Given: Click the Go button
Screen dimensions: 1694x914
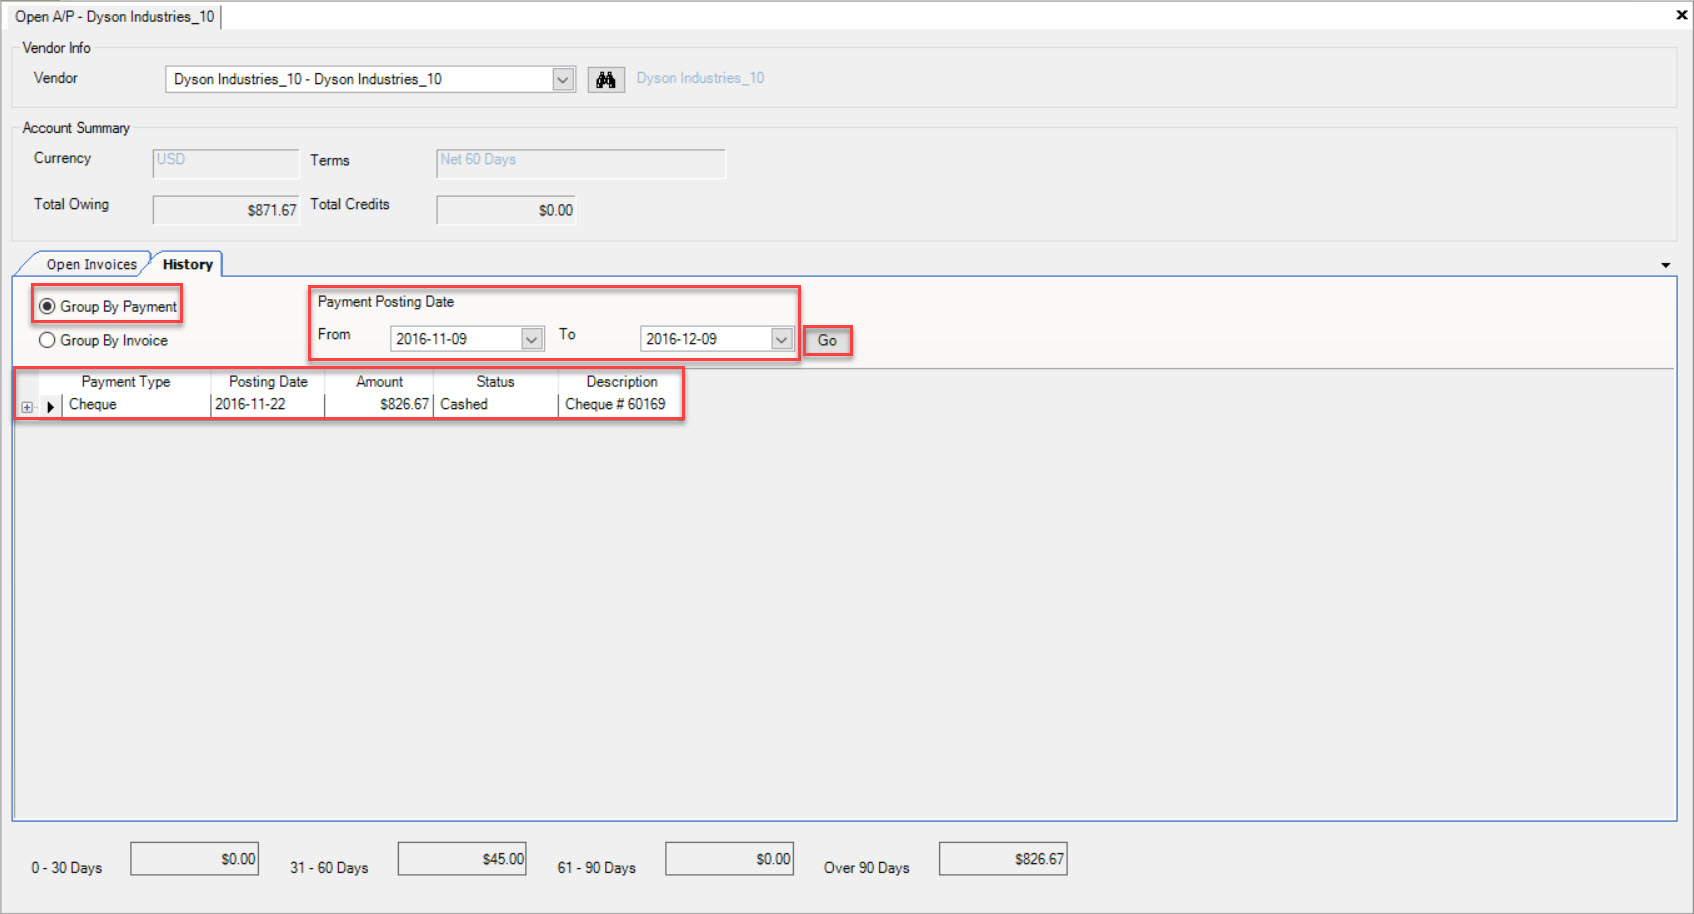Looking at the screenshot, I should click(x=828, y=340).
